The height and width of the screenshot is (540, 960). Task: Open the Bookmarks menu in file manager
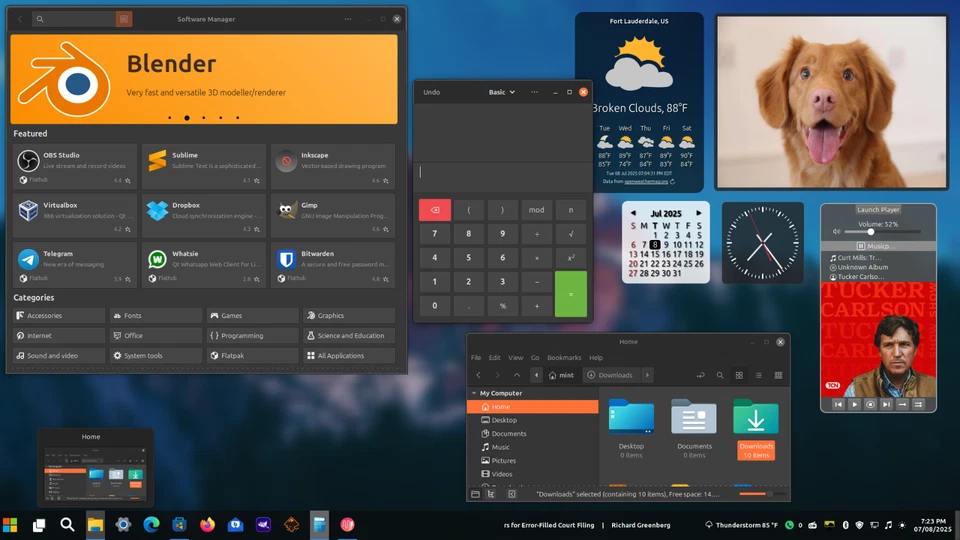(564, 357)
